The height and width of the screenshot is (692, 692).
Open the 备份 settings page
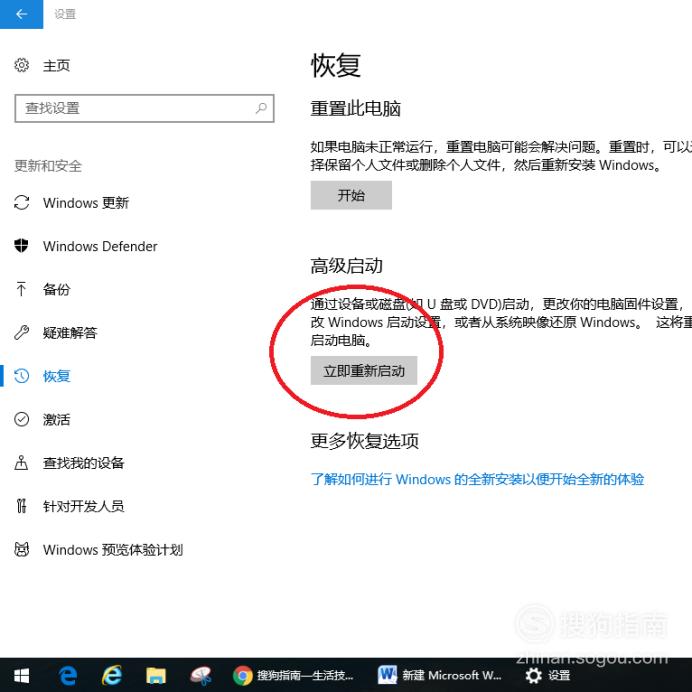click(56, 290)
